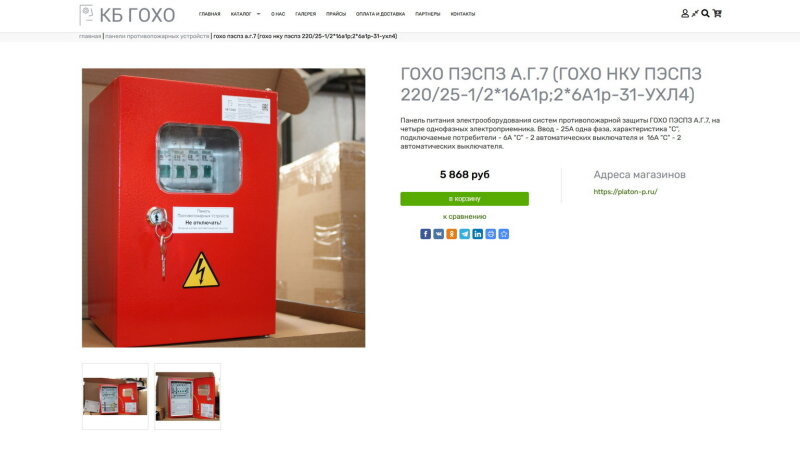The image size is (800, 468).
Task: Open the Галерея menu item
Action: click(x=306, y=14)
